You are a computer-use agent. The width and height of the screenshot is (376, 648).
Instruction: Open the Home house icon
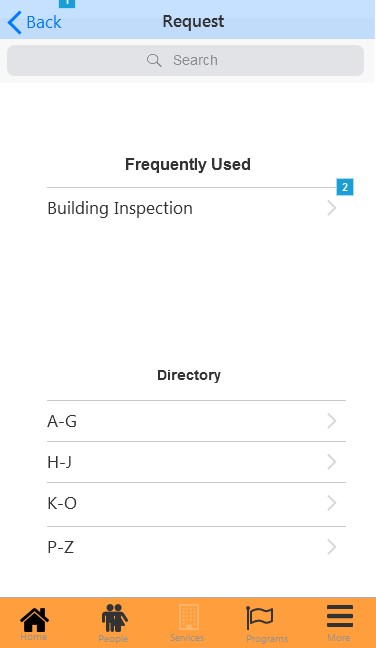pyautogui.click(x=34, y=619)
